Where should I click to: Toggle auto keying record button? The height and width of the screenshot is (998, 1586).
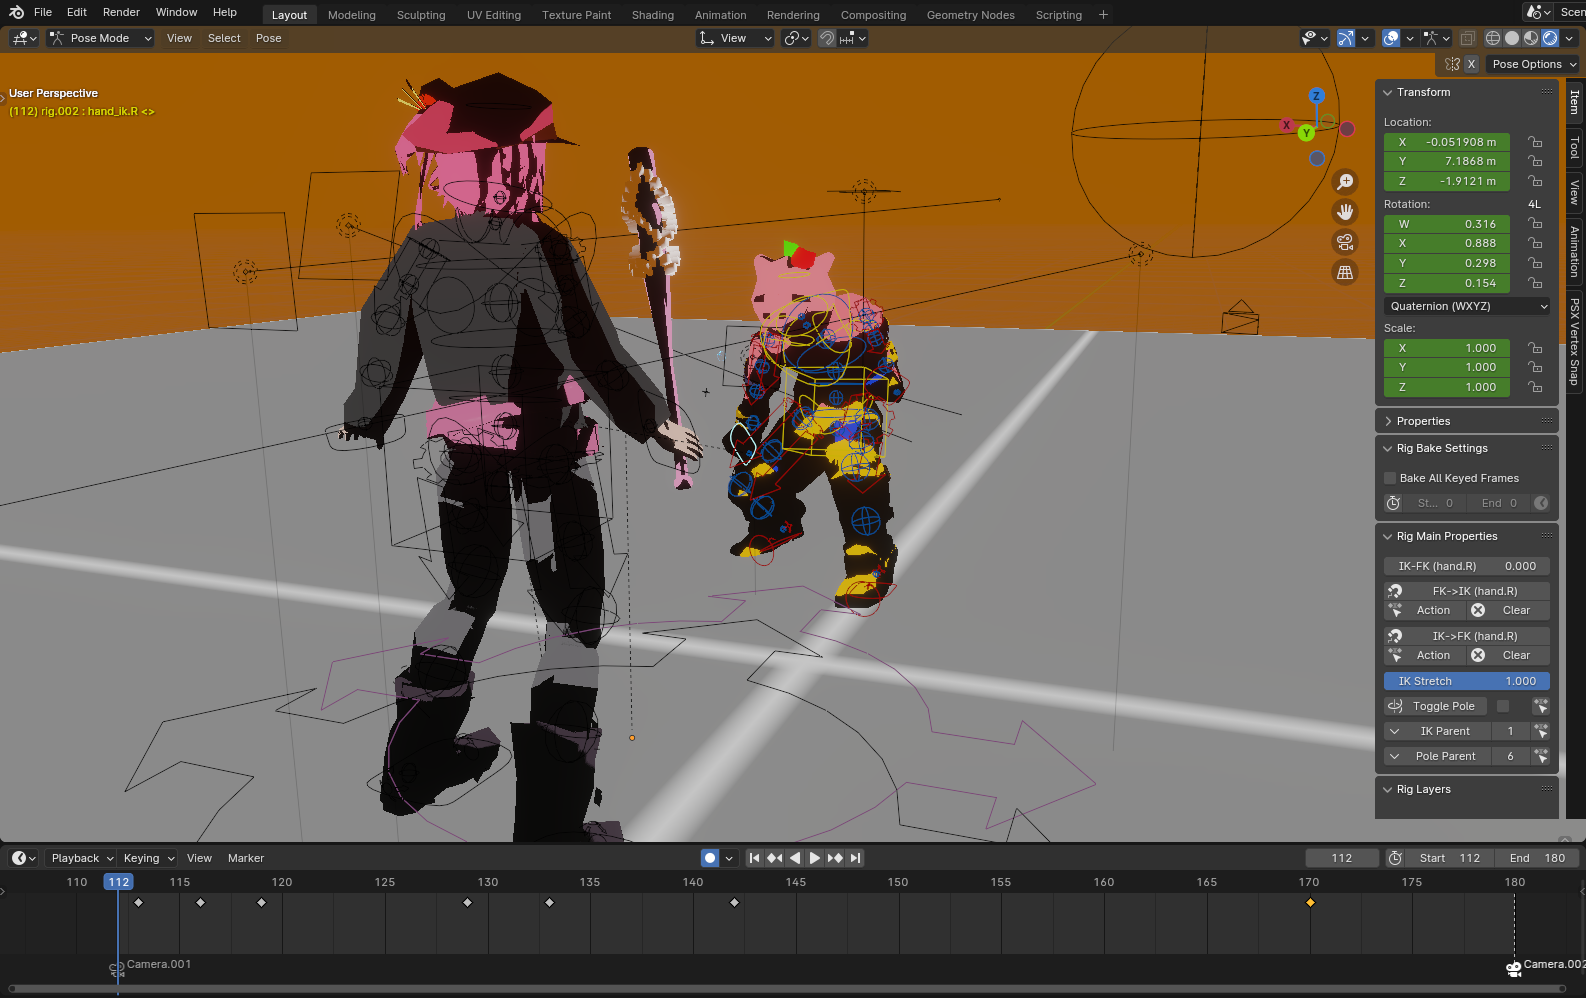coord(710,858)
